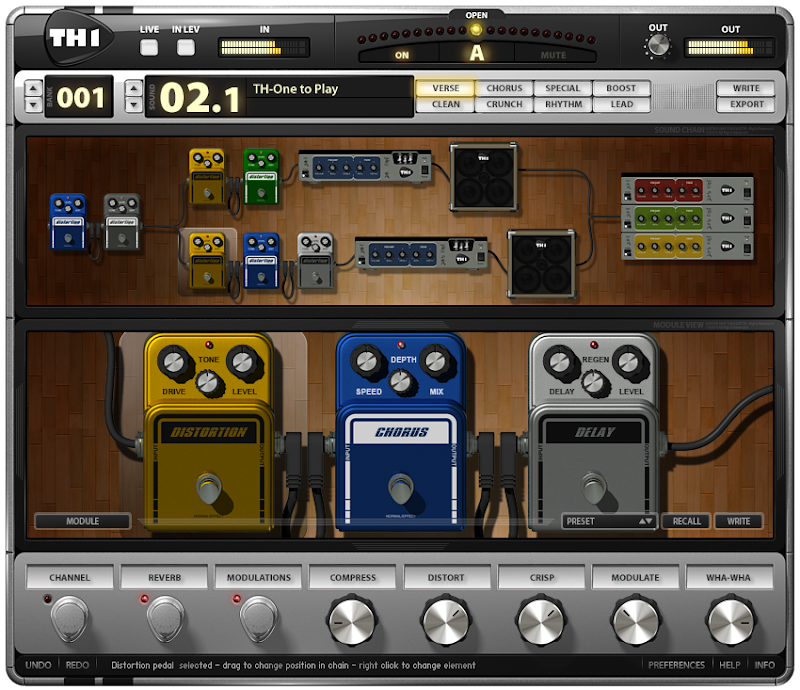Screen dimensions: 800x690
Task: Select the red rack effect unit
Action: pos(687,190)
